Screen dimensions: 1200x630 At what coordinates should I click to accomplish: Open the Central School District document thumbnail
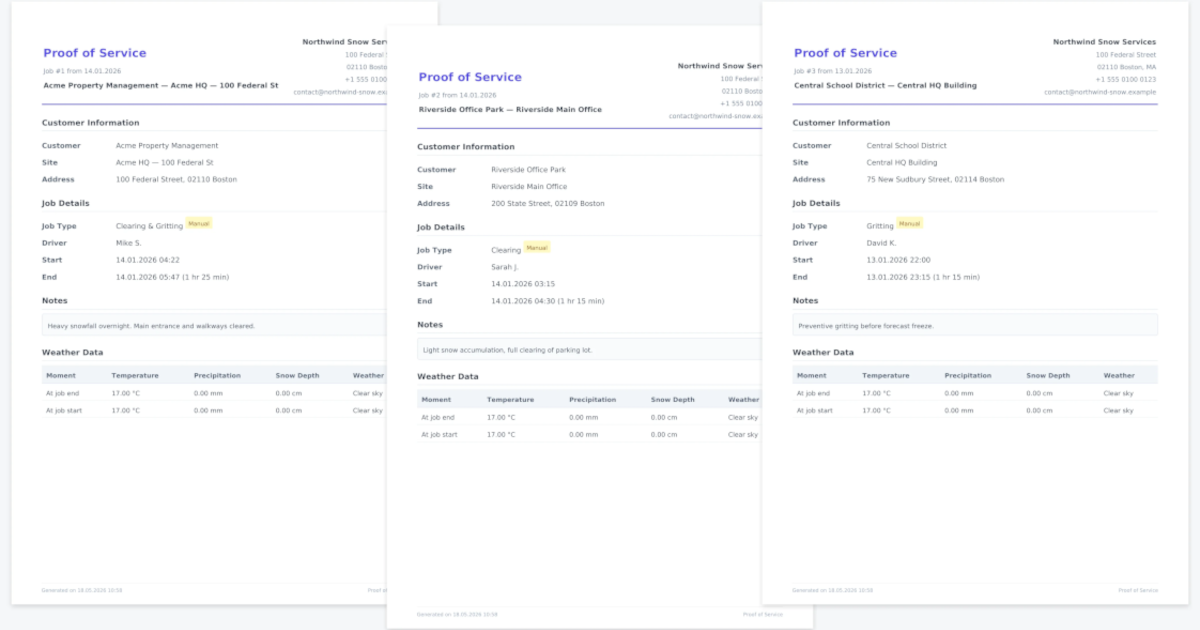coord(975,303)
